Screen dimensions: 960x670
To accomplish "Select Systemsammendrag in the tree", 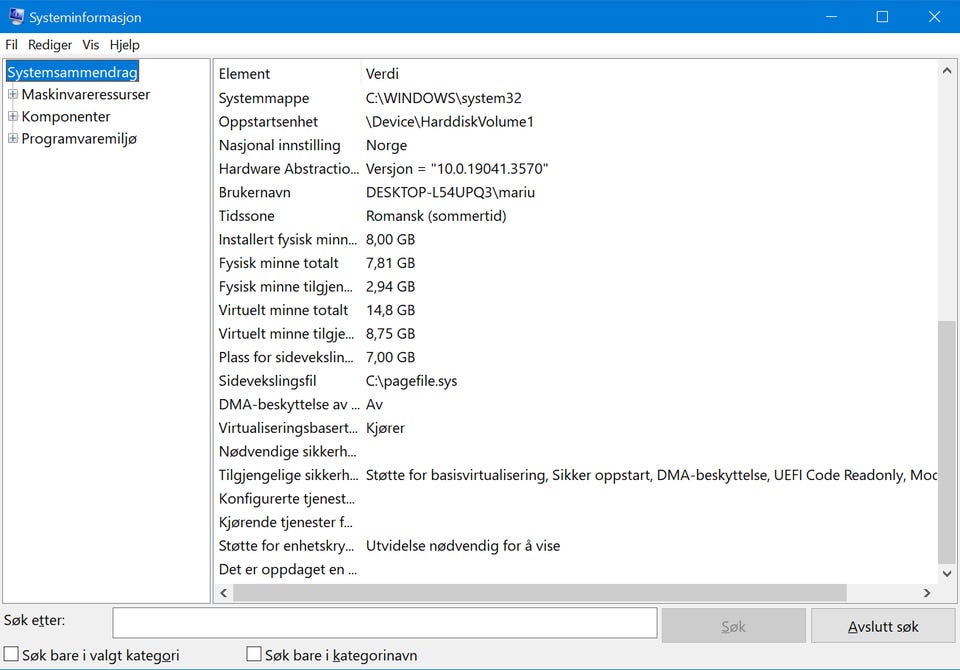I will 72,72.
